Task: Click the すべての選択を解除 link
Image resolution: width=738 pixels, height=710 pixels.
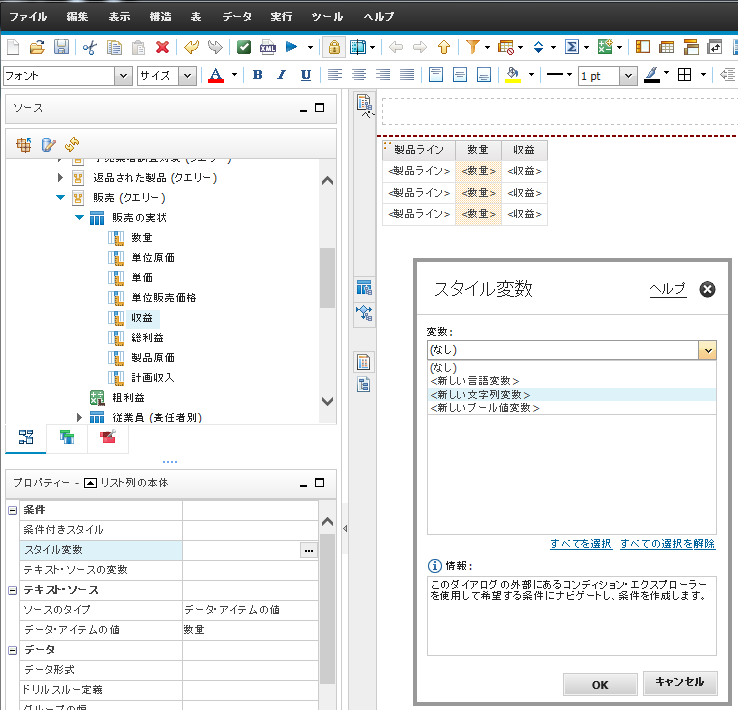Action: pos(668,544)
